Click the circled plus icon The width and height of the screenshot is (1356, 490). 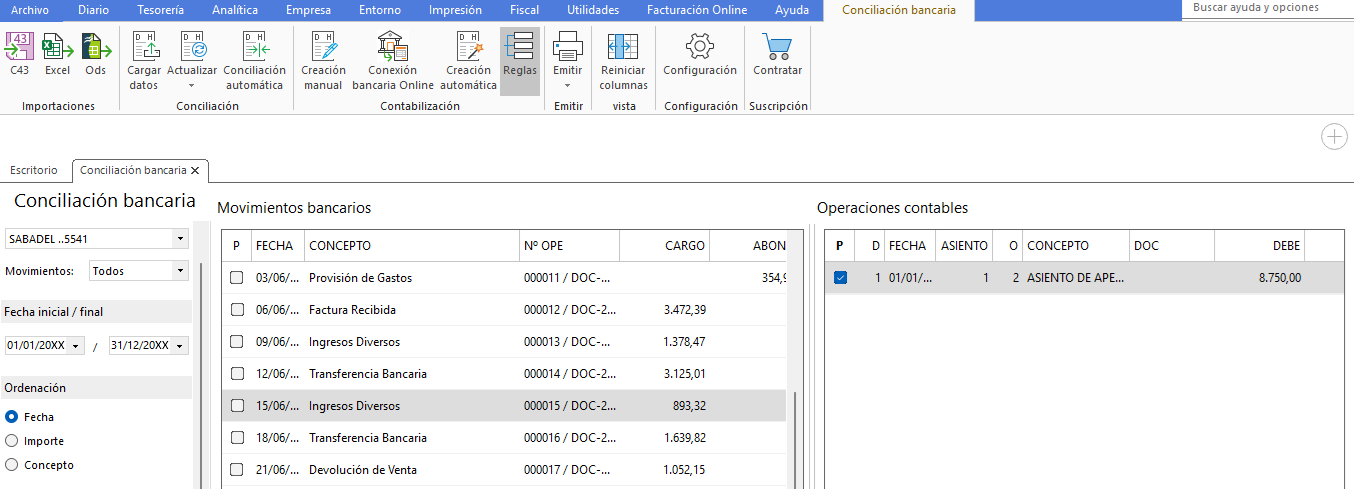click(1334, 137)
